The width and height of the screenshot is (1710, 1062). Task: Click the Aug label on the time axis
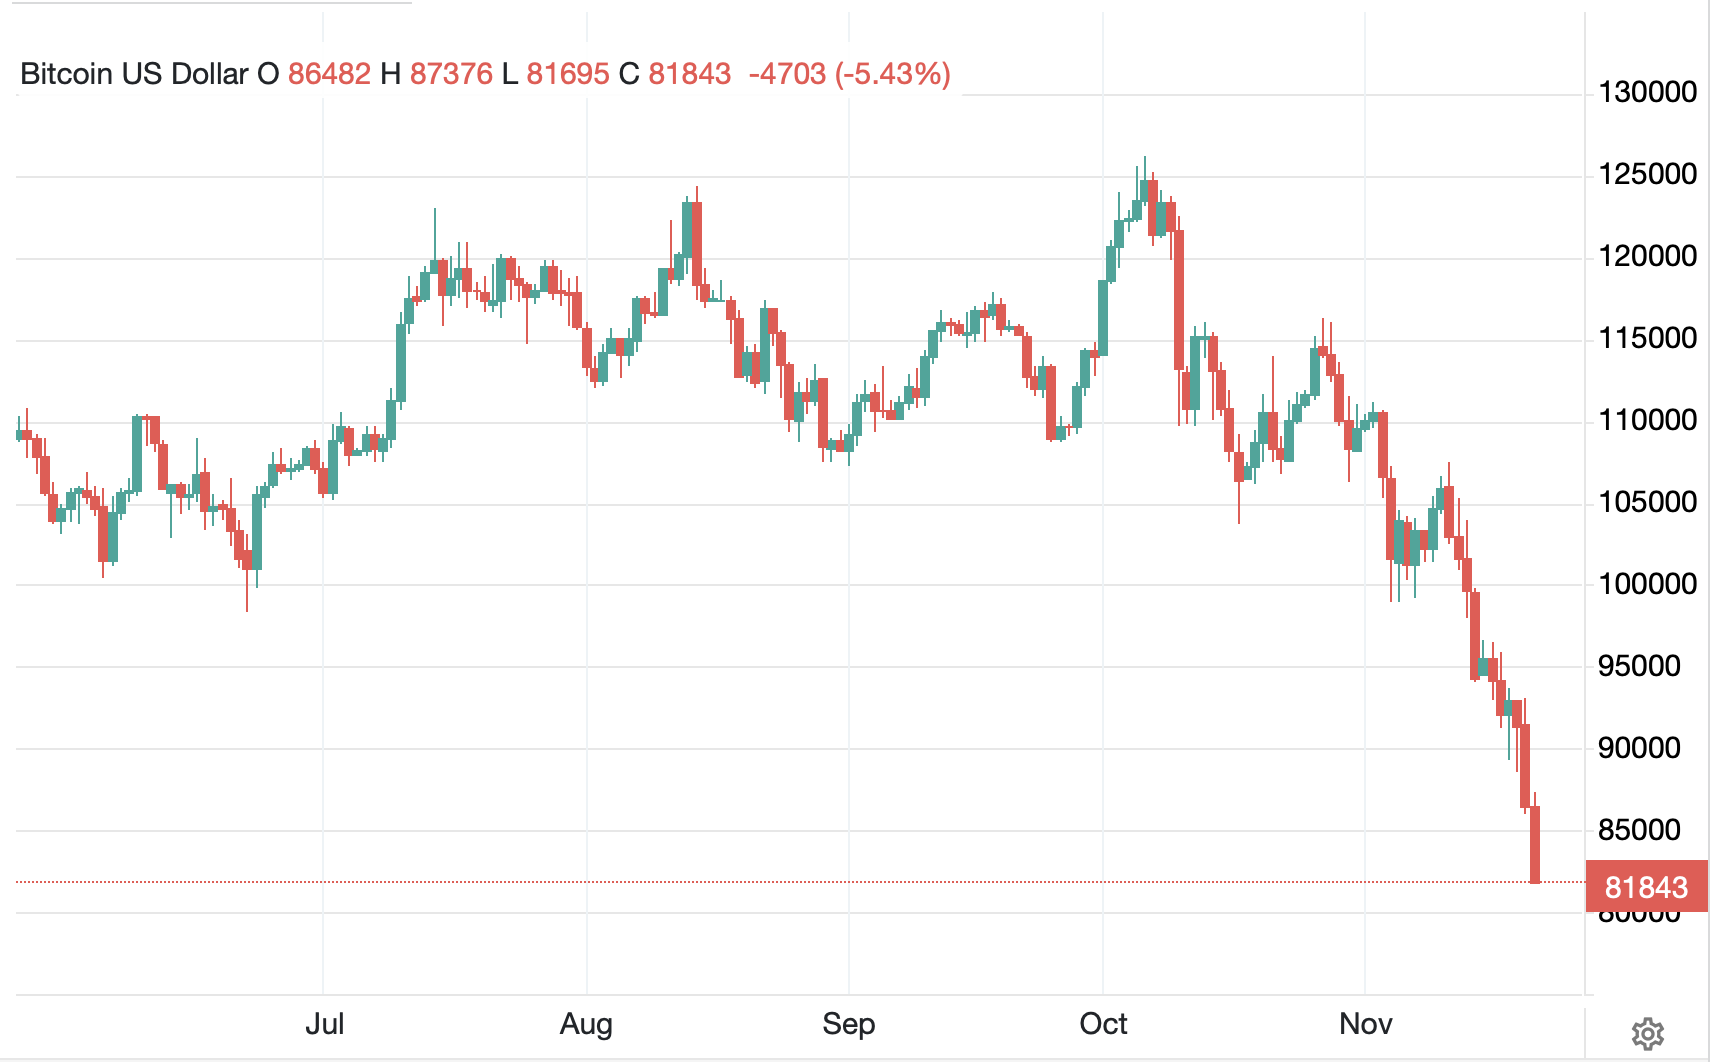click(x=586, y=1024)
